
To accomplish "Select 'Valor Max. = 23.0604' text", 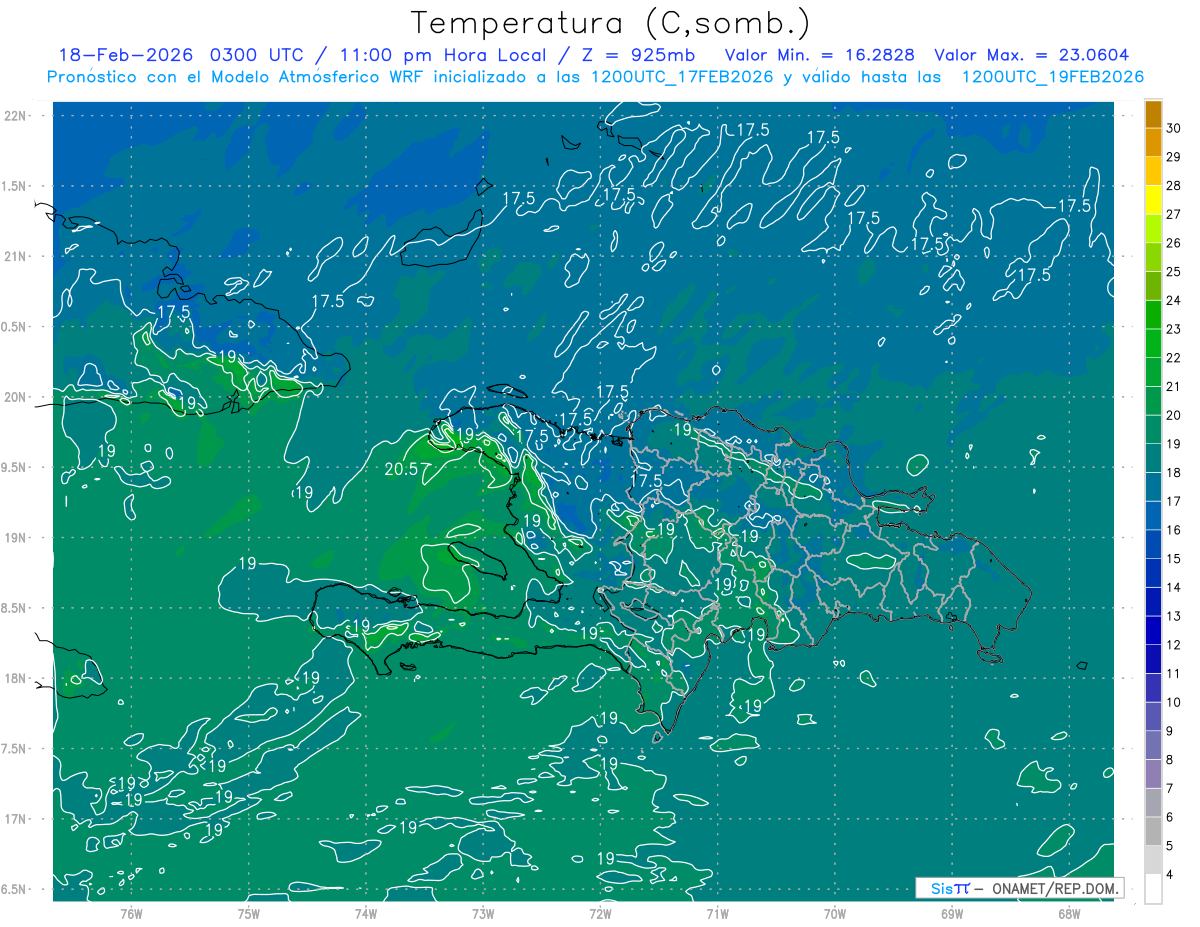I will click(x=1032, y=55).
